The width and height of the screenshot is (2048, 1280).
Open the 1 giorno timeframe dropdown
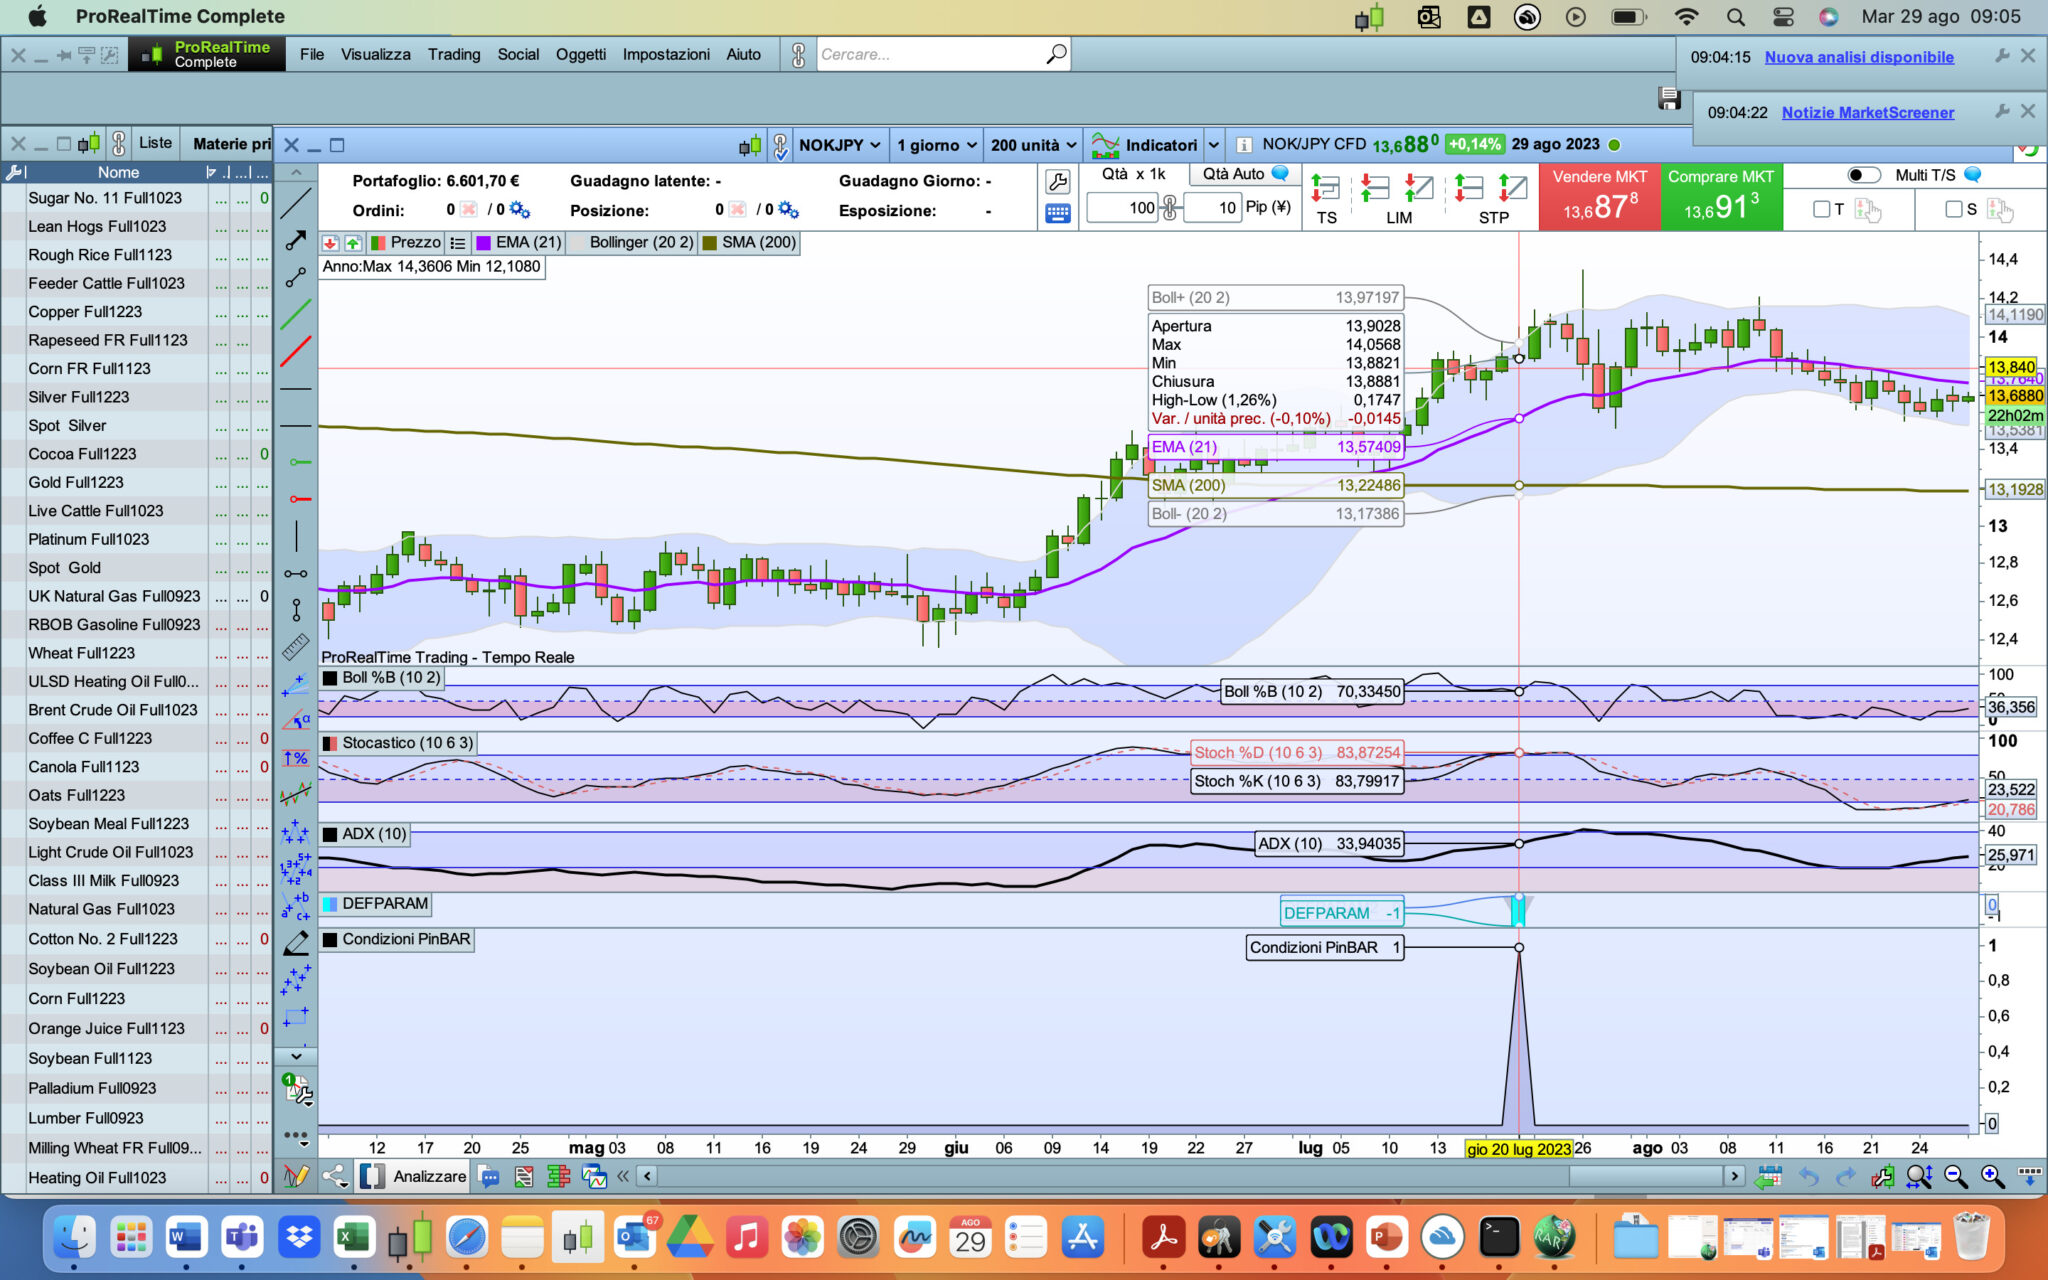[935, 146]
